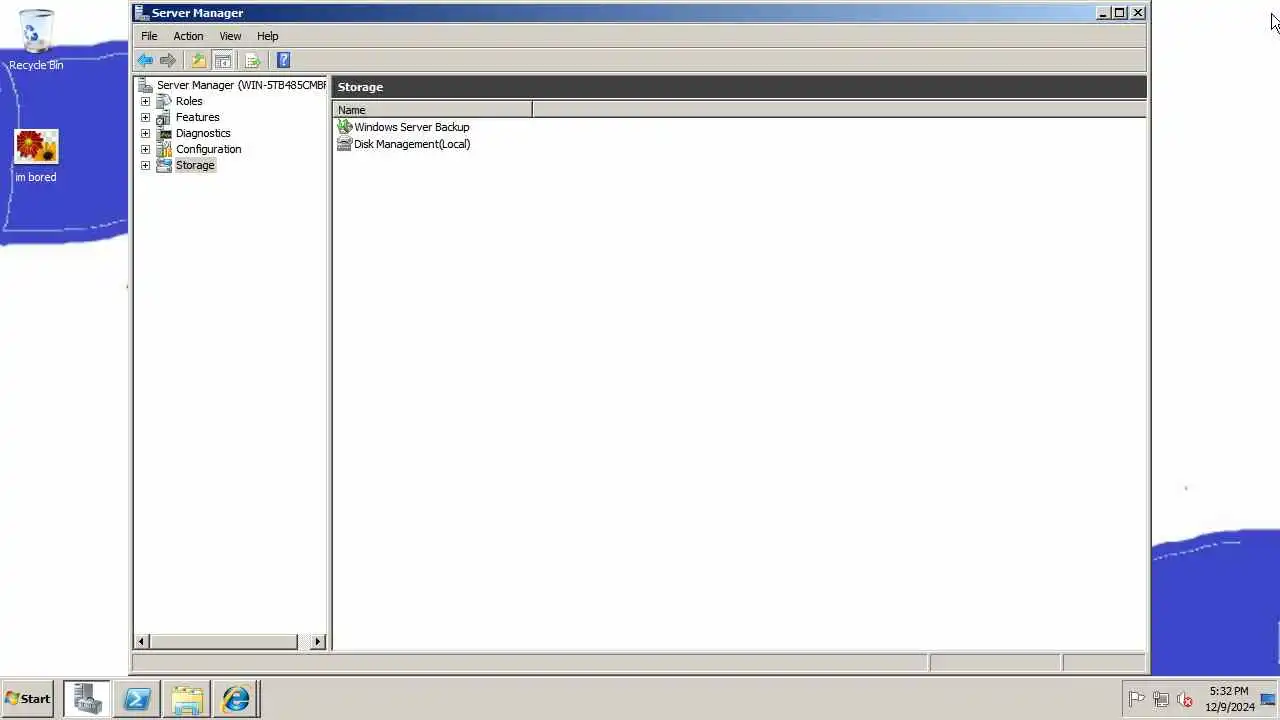Viewport: 1280px width, 720px height.
Task: Click the Disk Management(Local) icon
Action: click(345, 144)
